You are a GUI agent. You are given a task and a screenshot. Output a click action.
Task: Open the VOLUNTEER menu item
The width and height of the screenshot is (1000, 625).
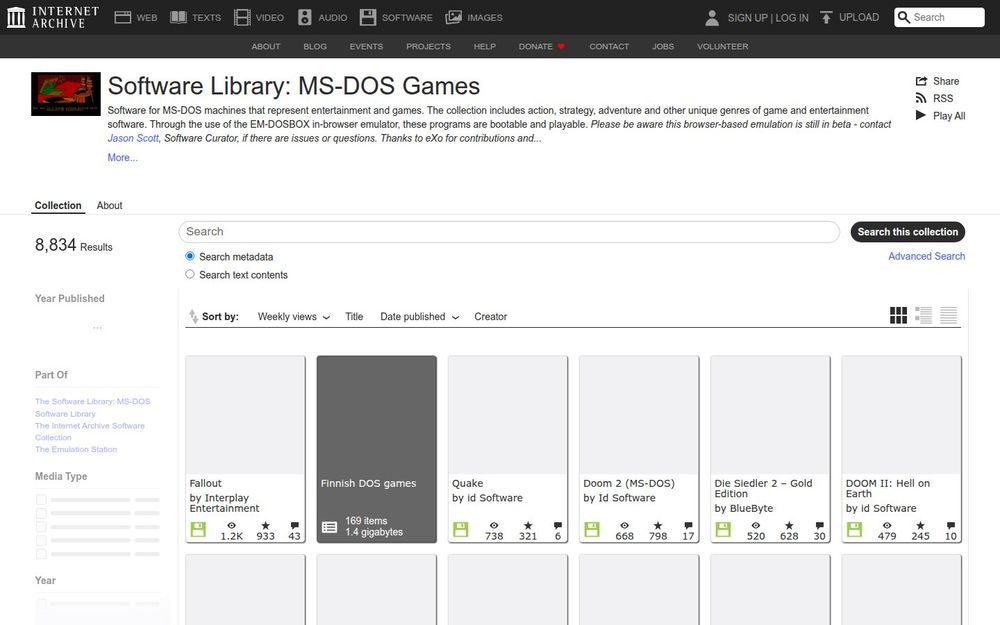pos(723,47)
